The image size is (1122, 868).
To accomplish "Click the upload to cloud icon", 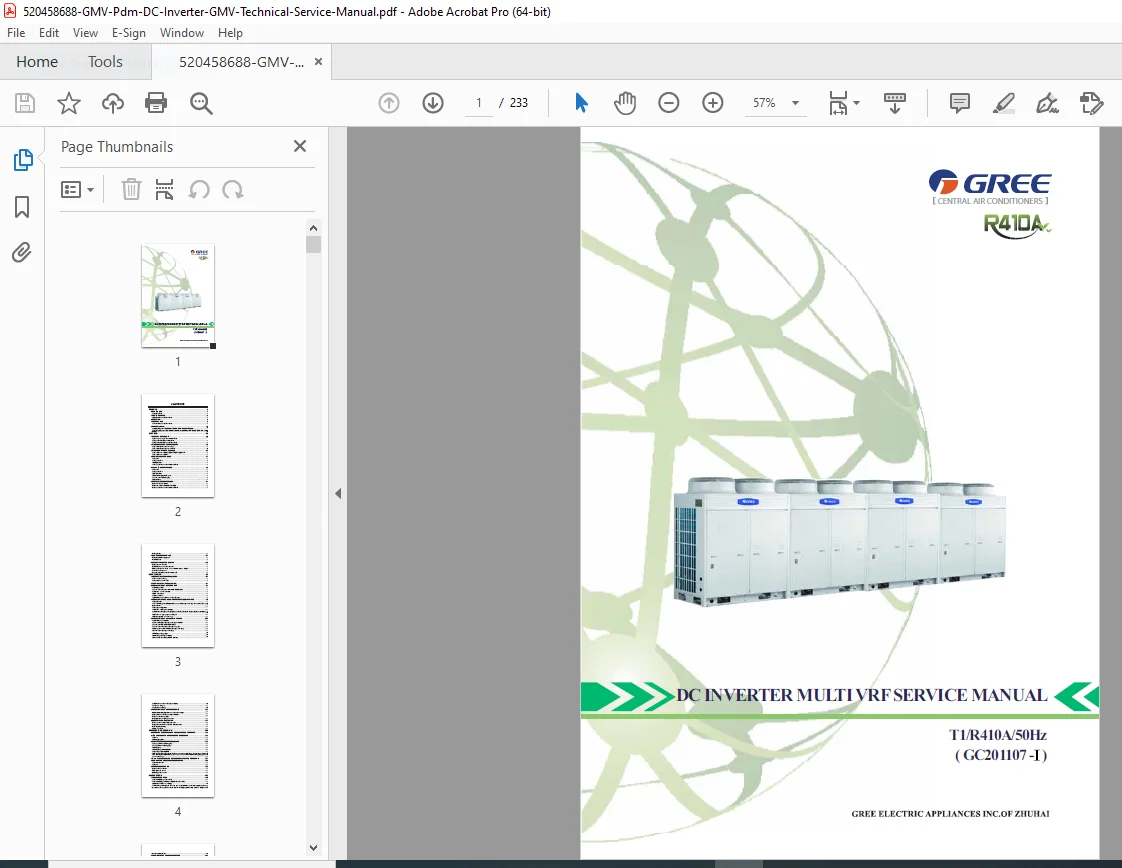I will tap(112, 103).
